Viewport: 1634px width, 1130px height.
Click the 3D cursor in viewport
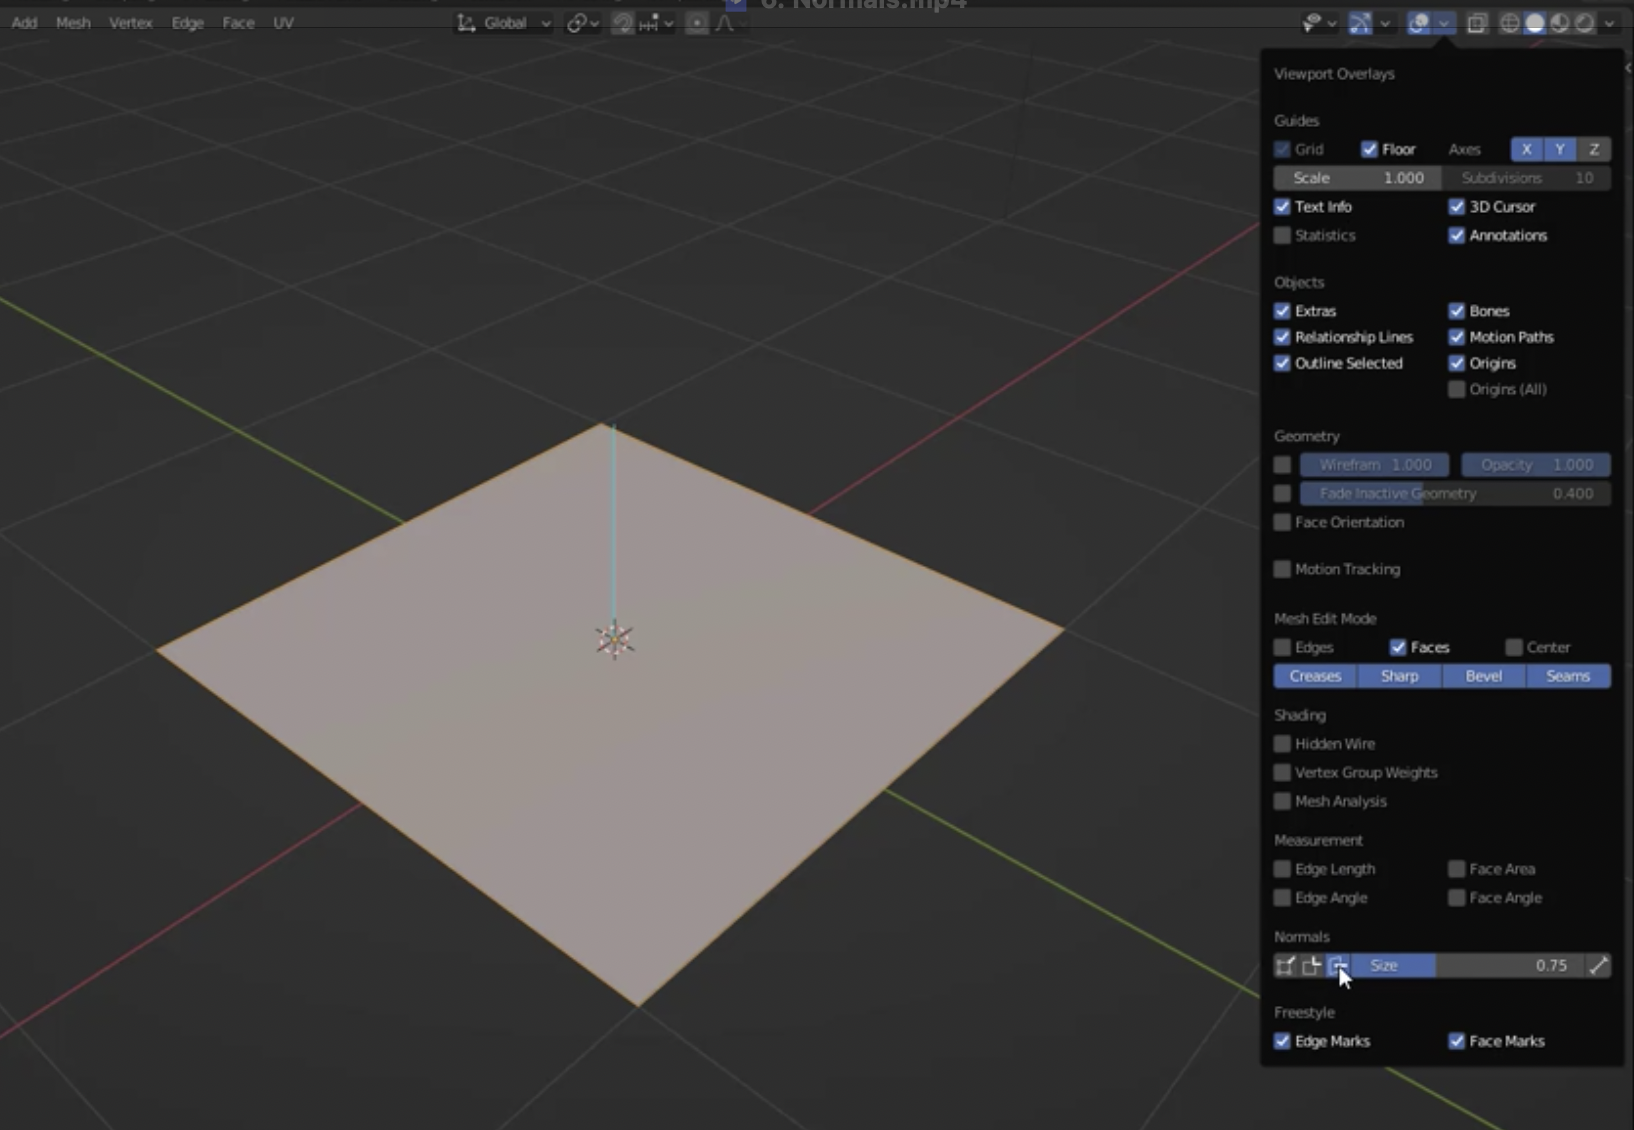614,640
